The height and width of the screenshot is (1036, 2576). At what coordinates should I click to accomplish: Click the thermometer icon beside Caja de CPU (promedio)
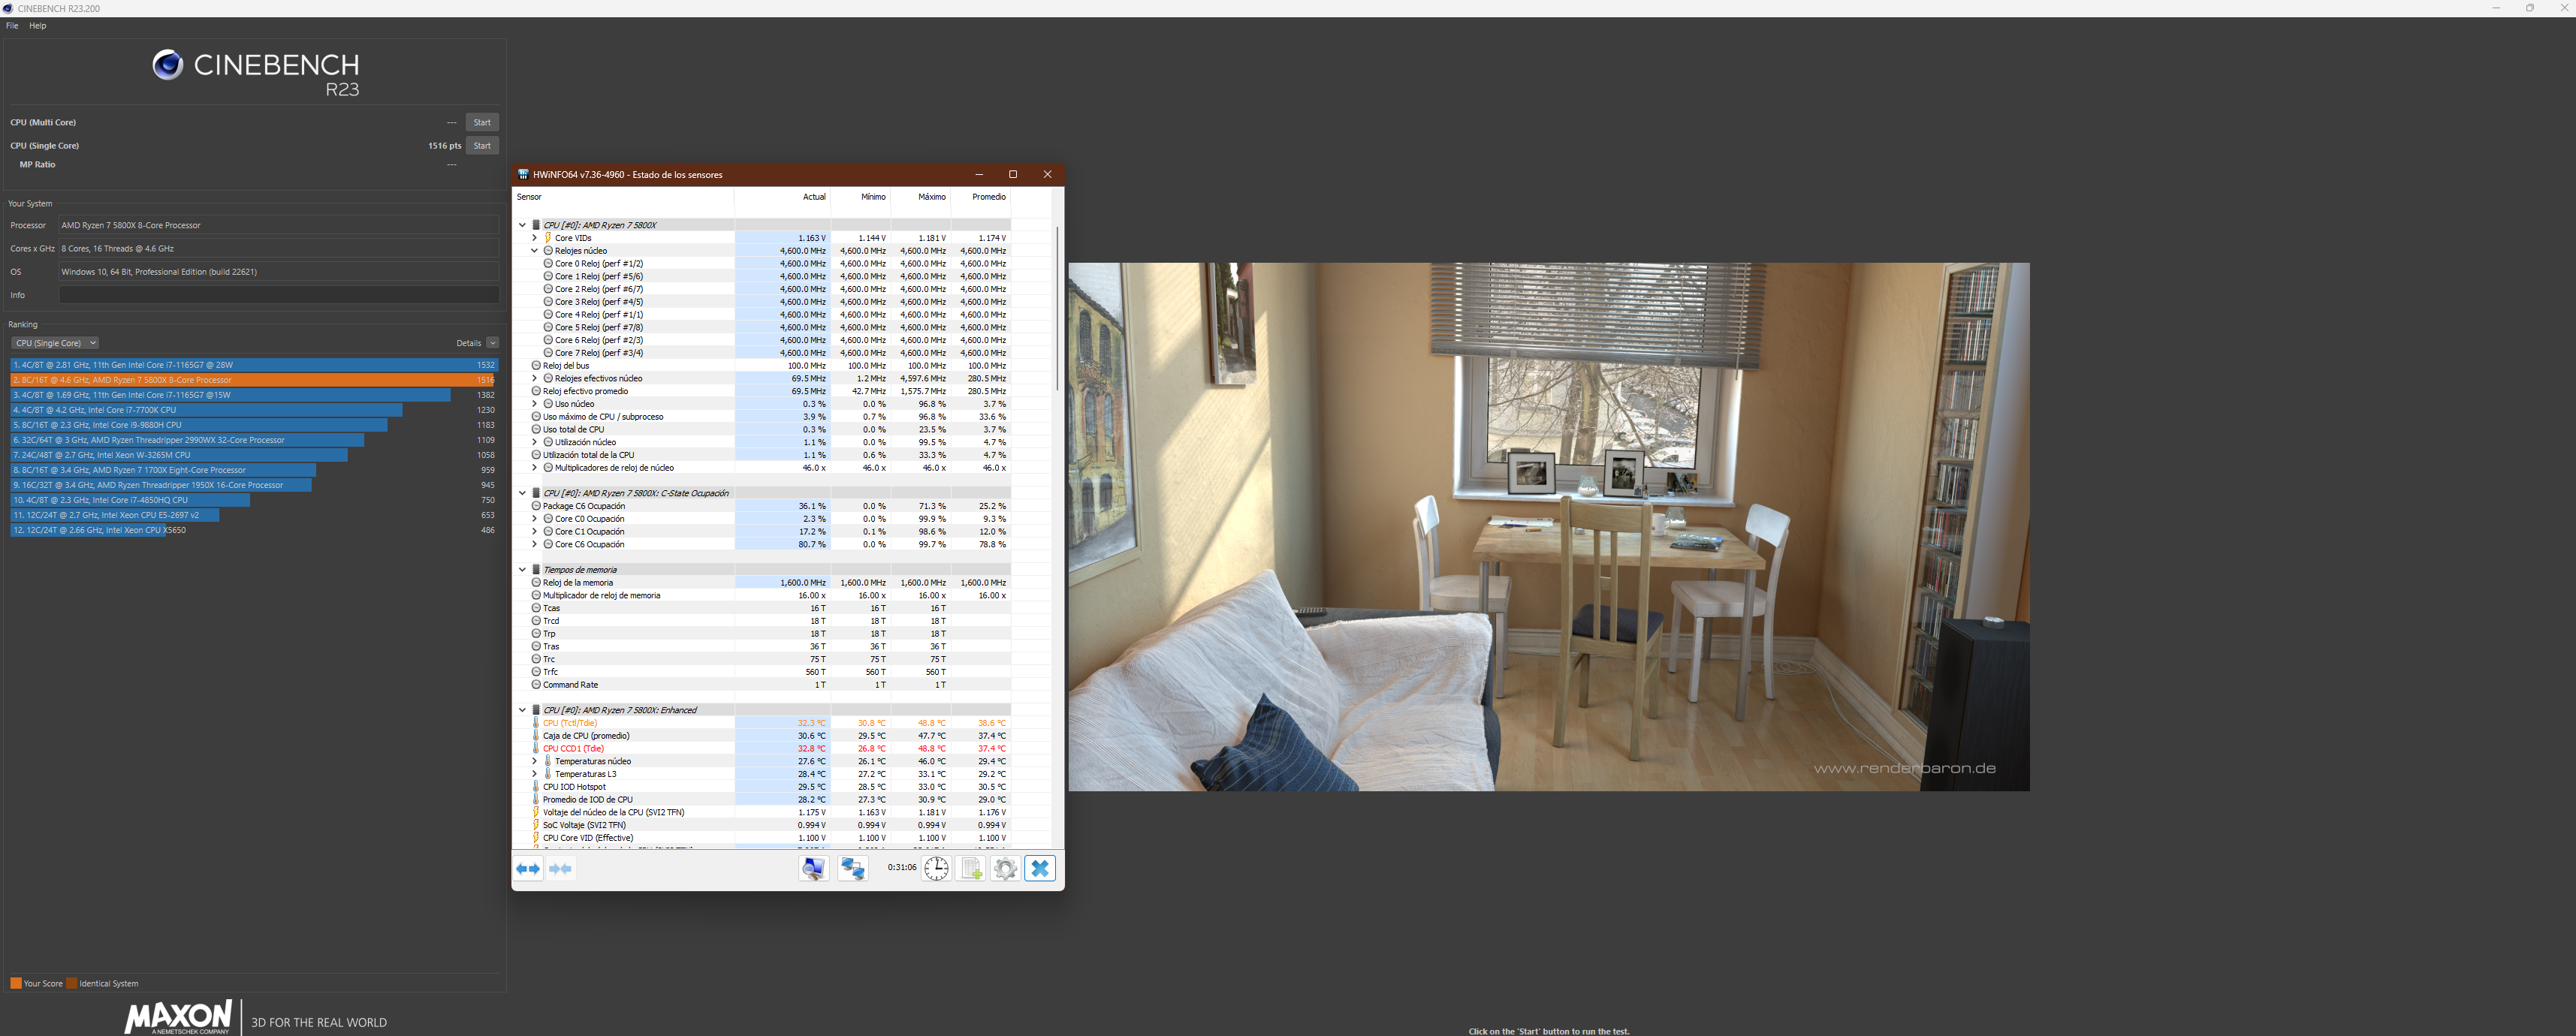[536, 736]
